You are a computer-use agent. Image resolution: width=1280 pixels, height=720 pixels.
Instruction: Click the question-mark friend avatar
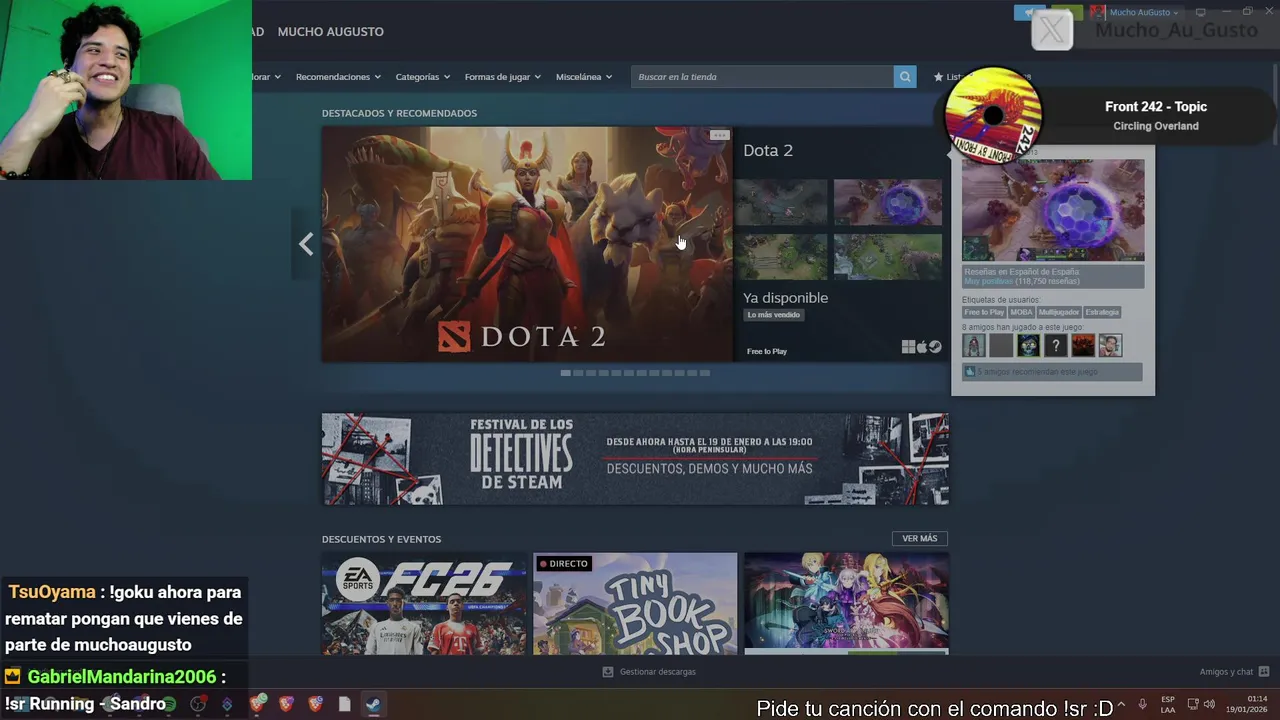pyautogui.click(x=1056, y=345)
